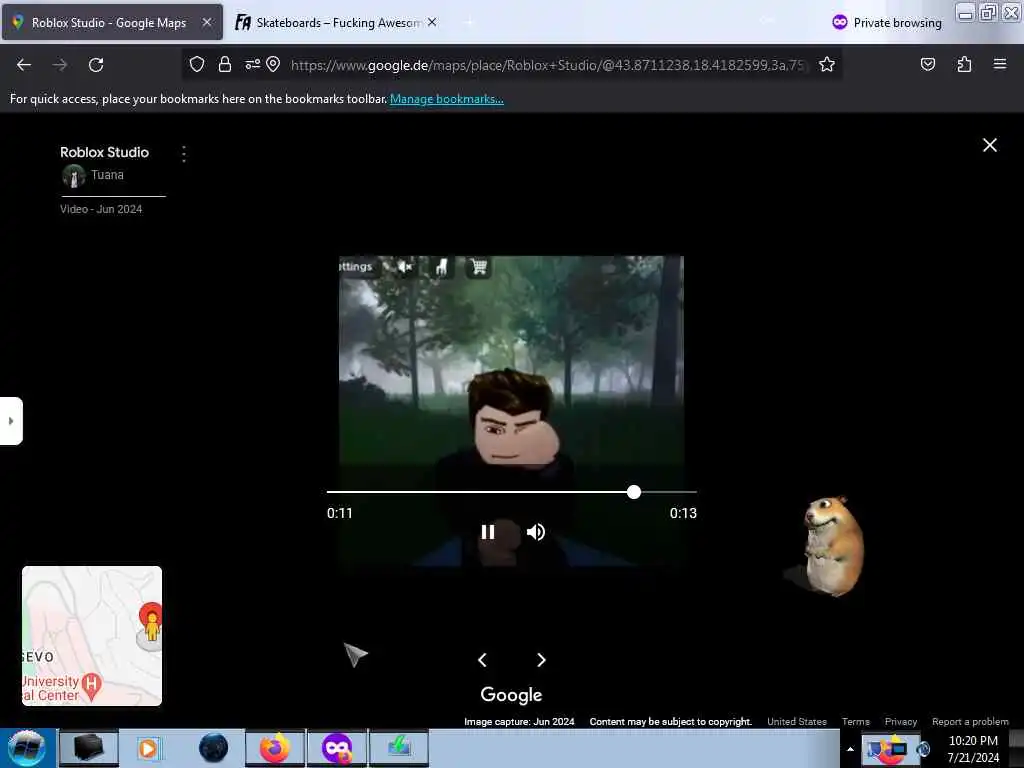Screen dimensions: 1024x768
Task: Open the Extensions menu
Action: [x=964, y=64]
